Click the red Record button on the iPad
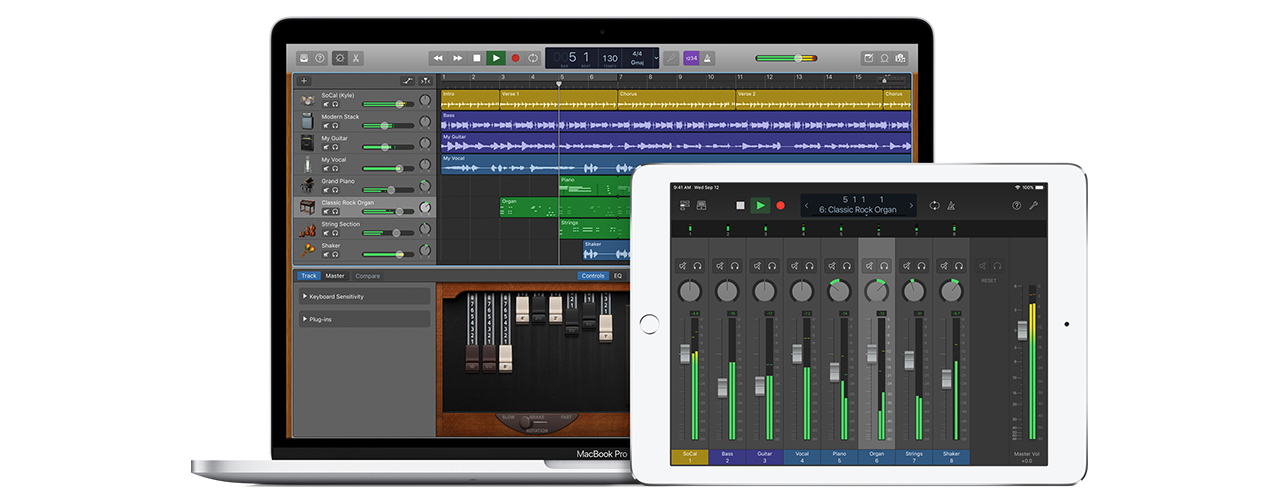 point(781,205)
